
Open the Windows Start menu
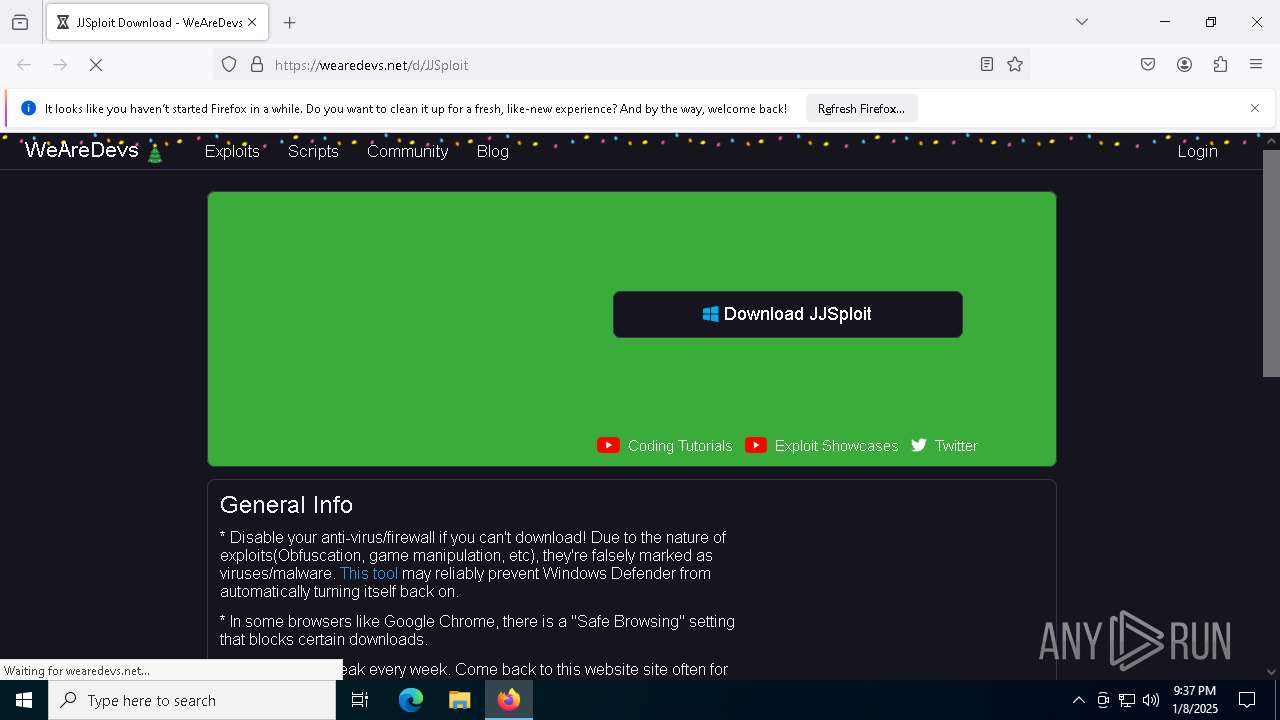(x=24, y=700)
